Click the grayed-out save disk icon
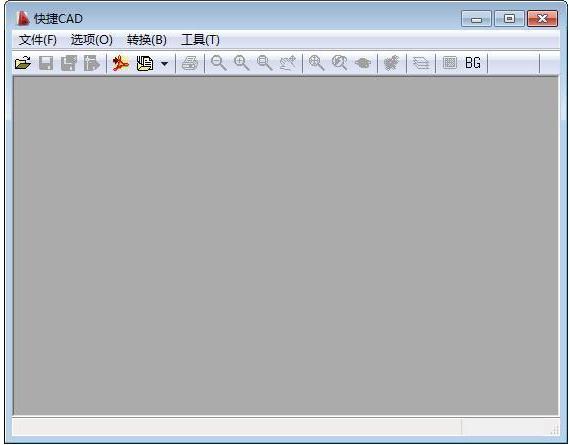 click(x=46, y=63)
